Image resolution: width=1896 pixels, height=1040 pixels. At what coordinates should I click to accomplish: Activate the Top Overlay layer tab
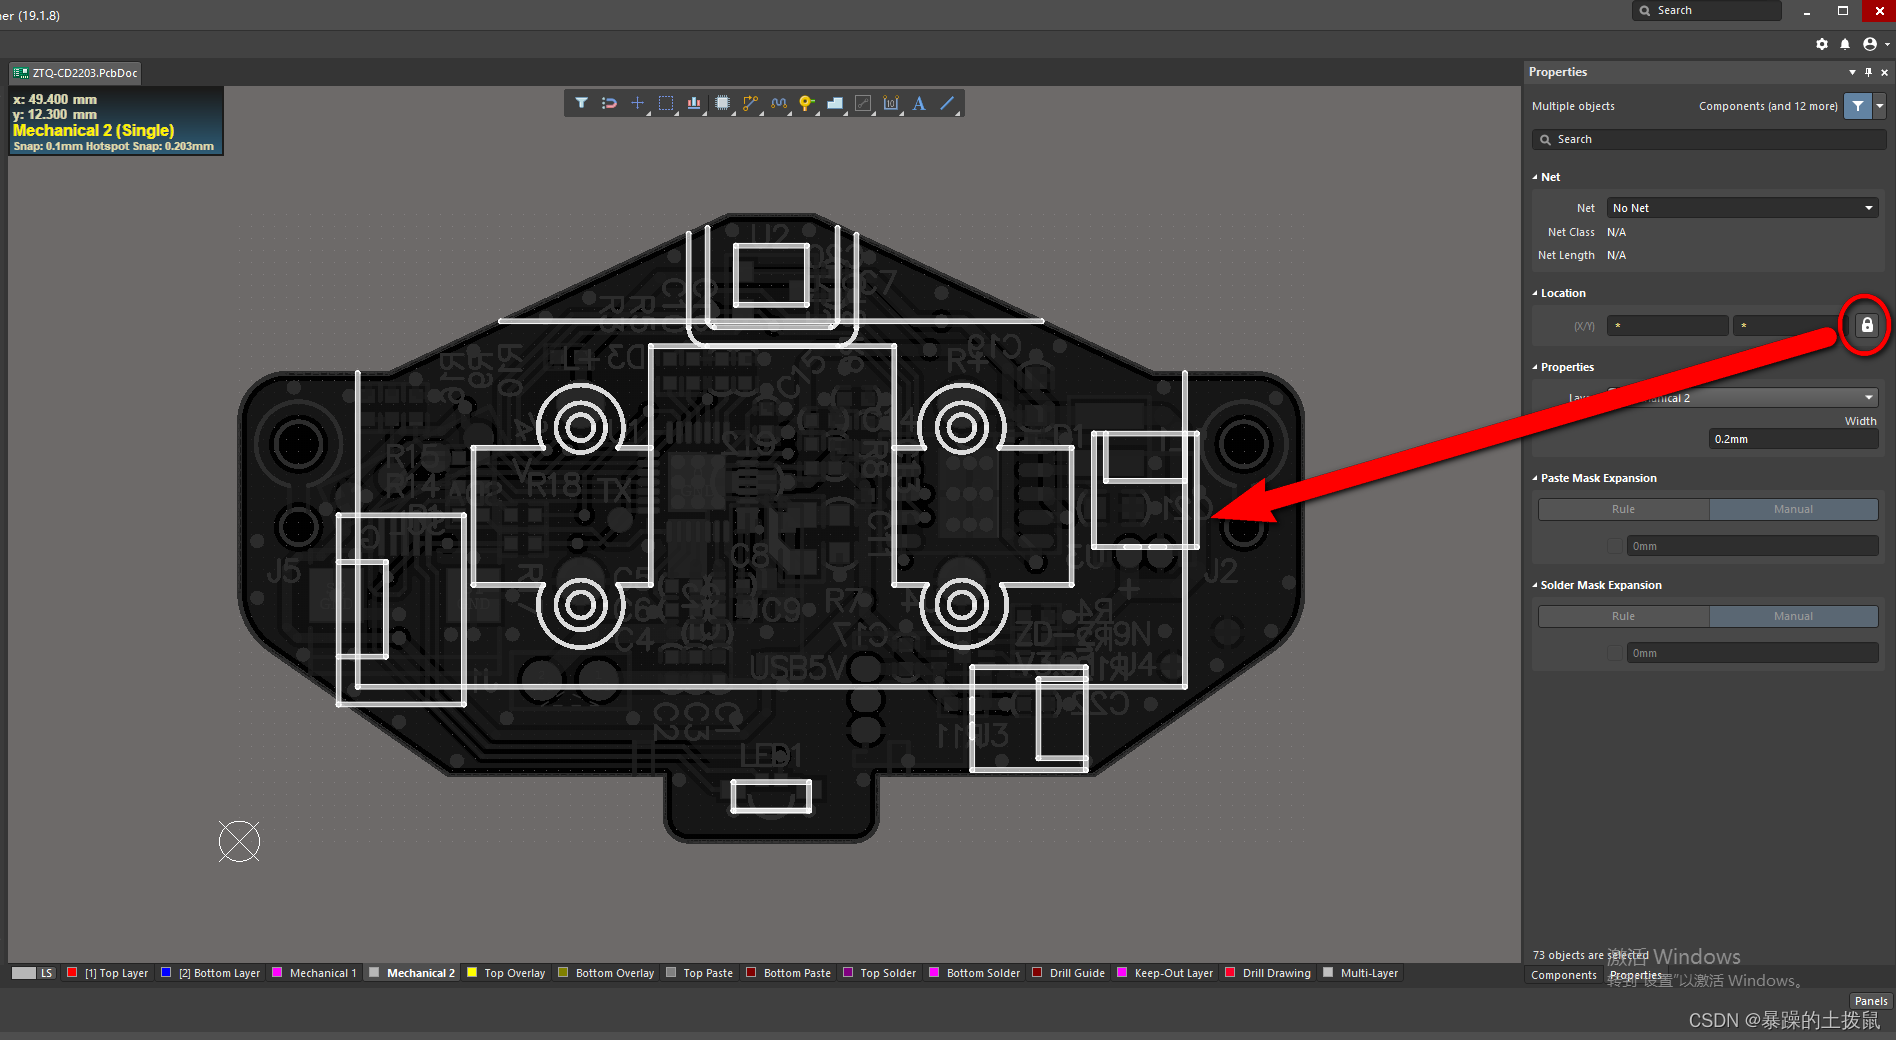pos(506,973)
